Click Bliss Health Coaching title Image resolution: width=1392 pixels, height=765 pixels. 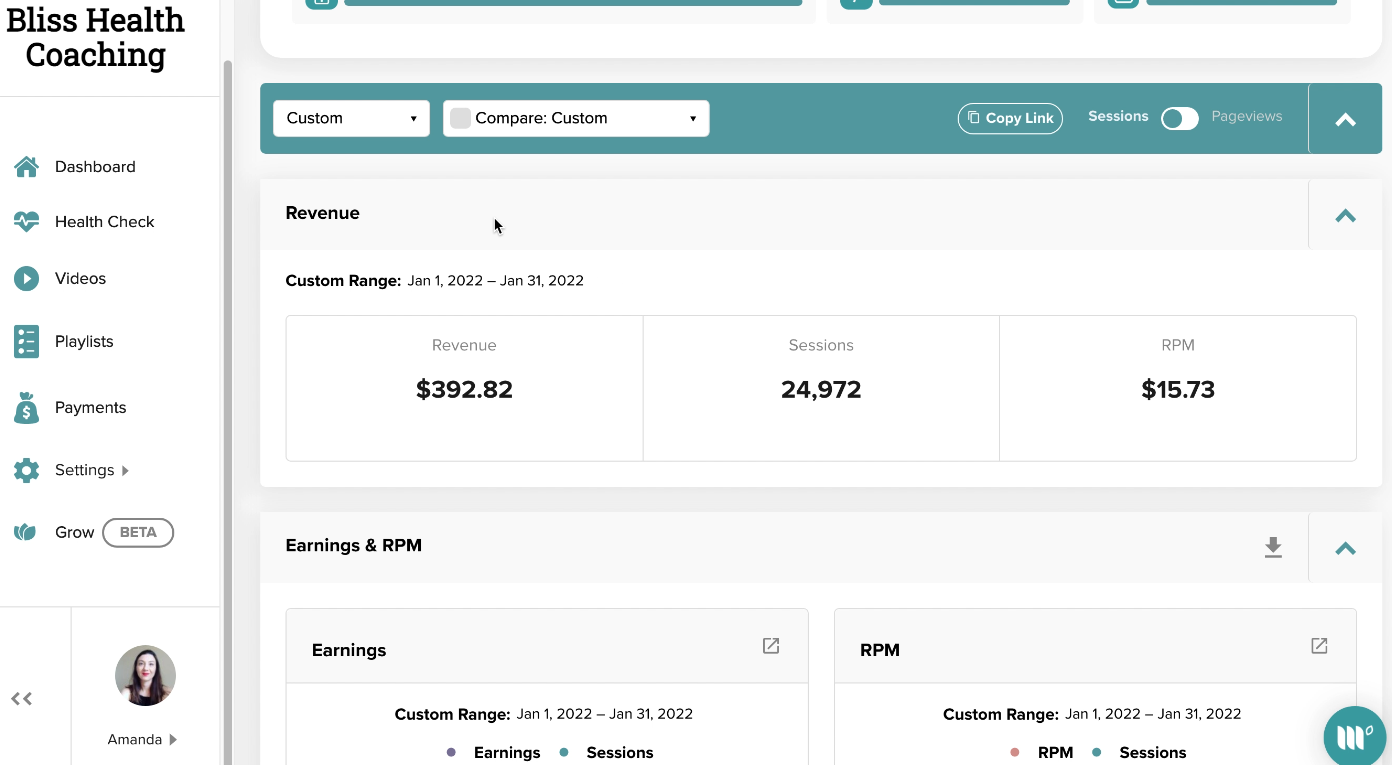[x=96, y=37]
